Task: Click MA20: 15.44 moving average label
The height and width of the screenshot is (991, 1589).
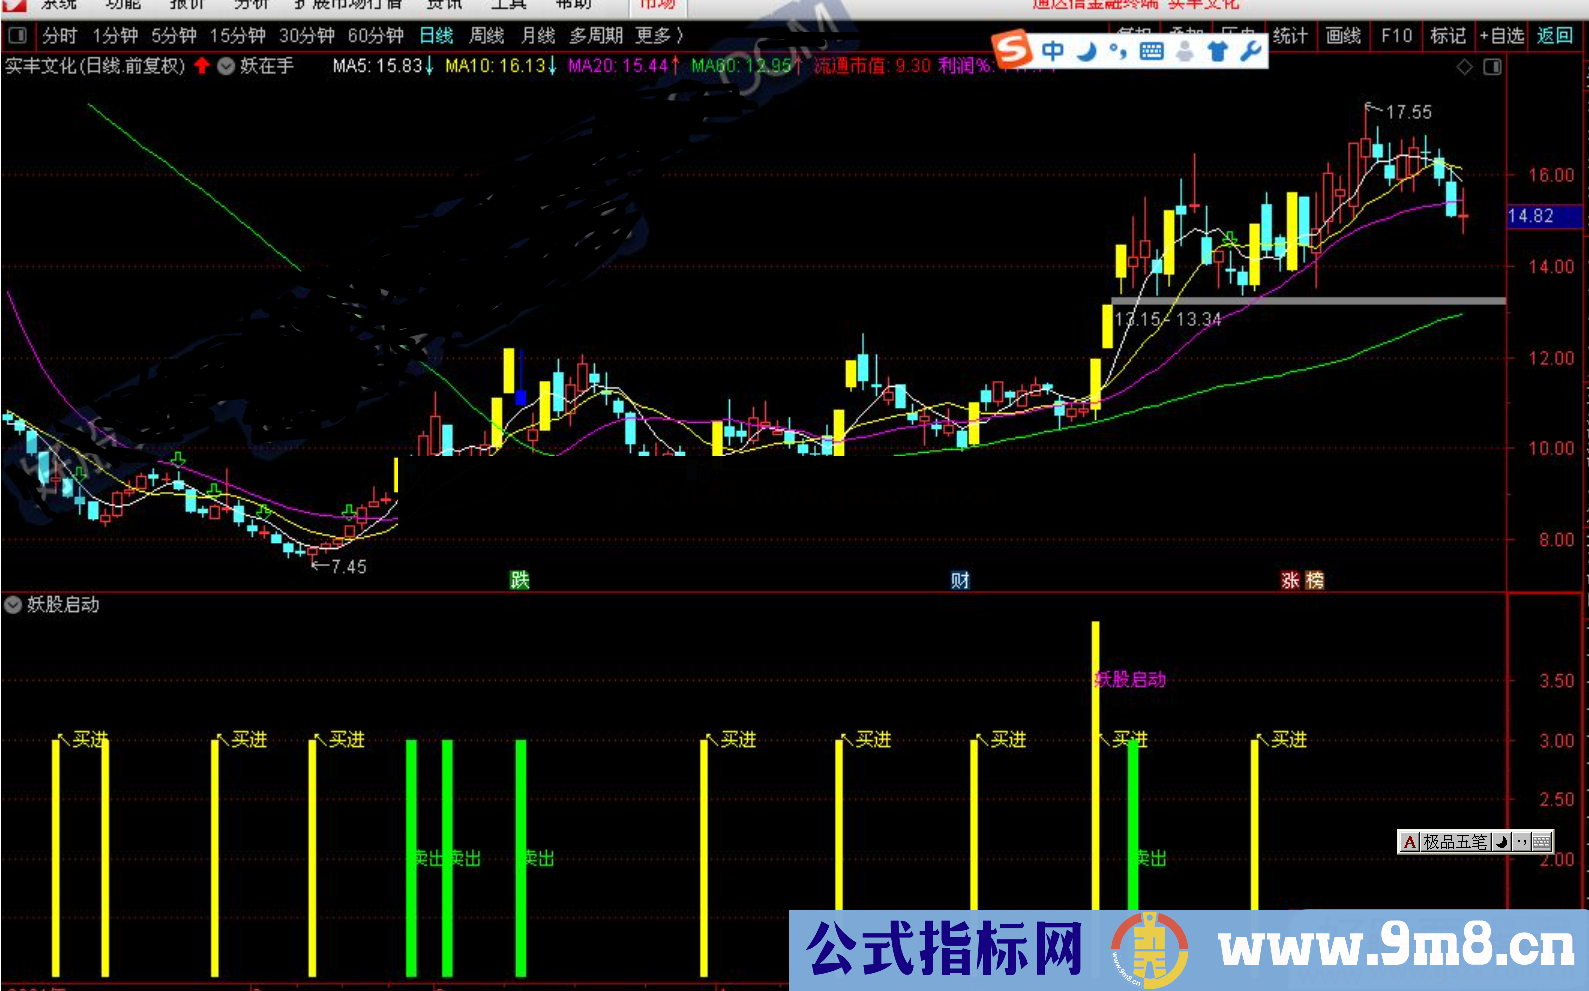Action: [x=624, y=66]
